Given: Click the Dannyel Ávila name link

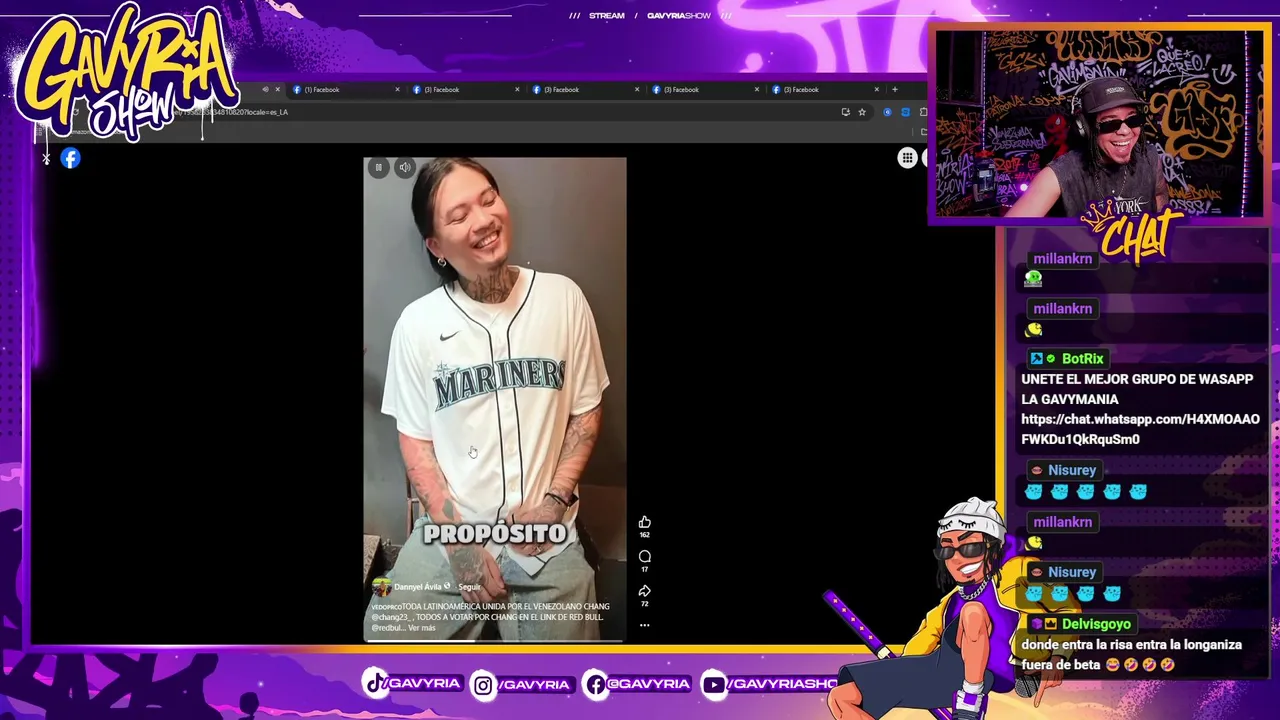Looking at the screenshot, I should click(417, 587).
